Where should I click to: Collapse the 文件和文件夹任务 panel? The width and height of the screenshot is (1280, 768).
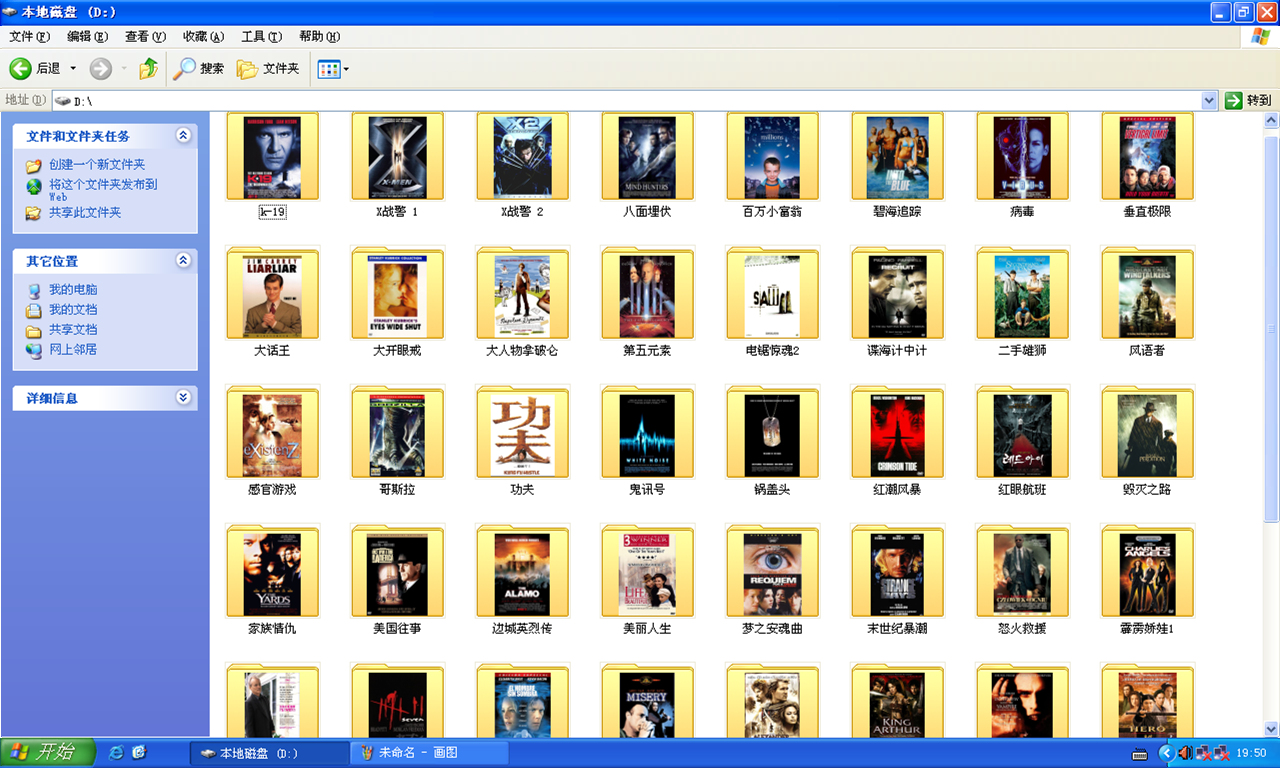point(183,135)
